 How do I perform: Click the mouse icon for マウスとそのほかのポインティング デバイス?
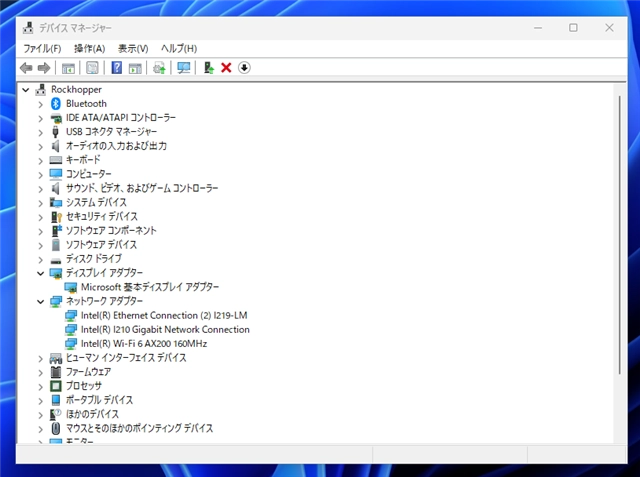pos(56,428)
